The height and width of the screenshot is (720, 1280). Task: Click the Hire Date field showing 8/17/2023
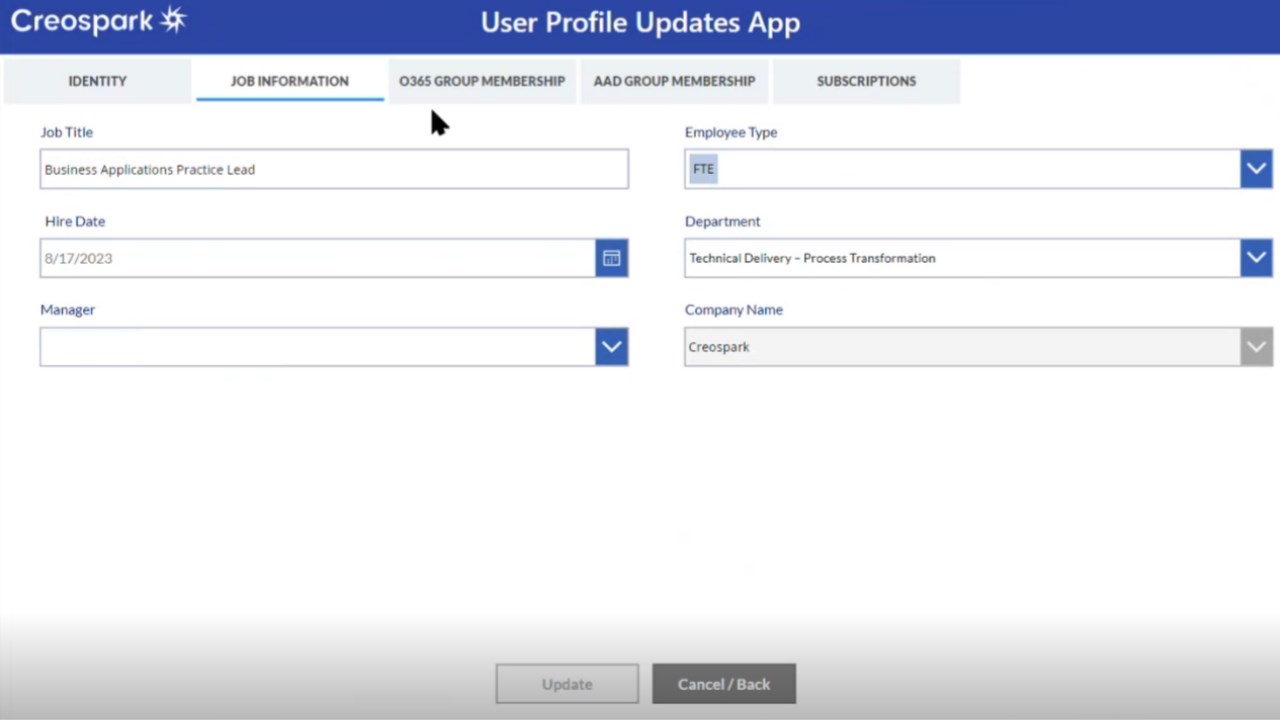tap(318, 258)
